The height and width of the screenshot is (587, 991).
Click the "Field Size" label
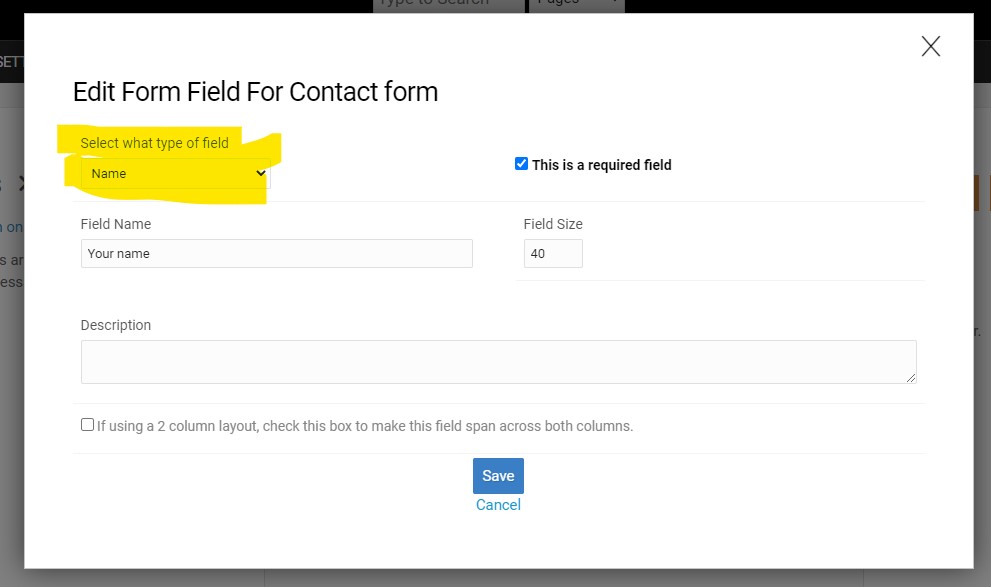(553, 224)
